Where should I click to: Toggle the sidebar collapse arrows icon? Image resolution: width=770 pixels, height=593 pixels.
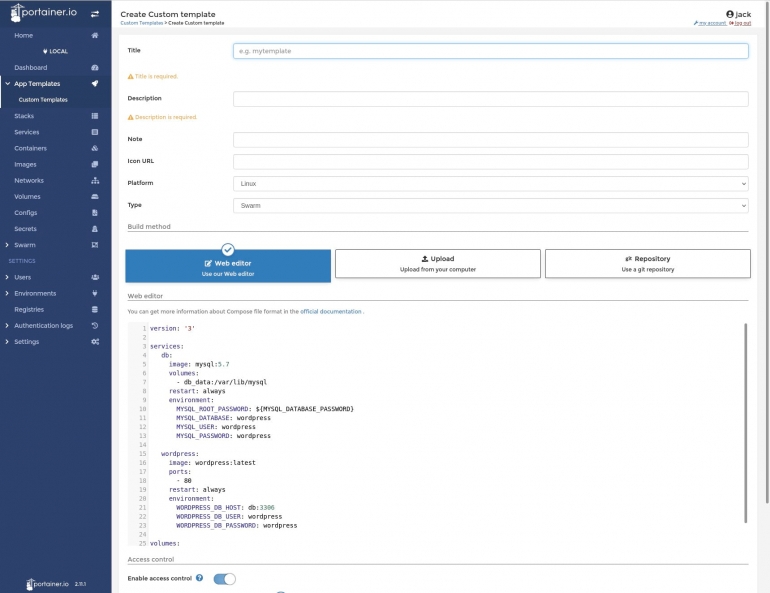tap(95, 14)
